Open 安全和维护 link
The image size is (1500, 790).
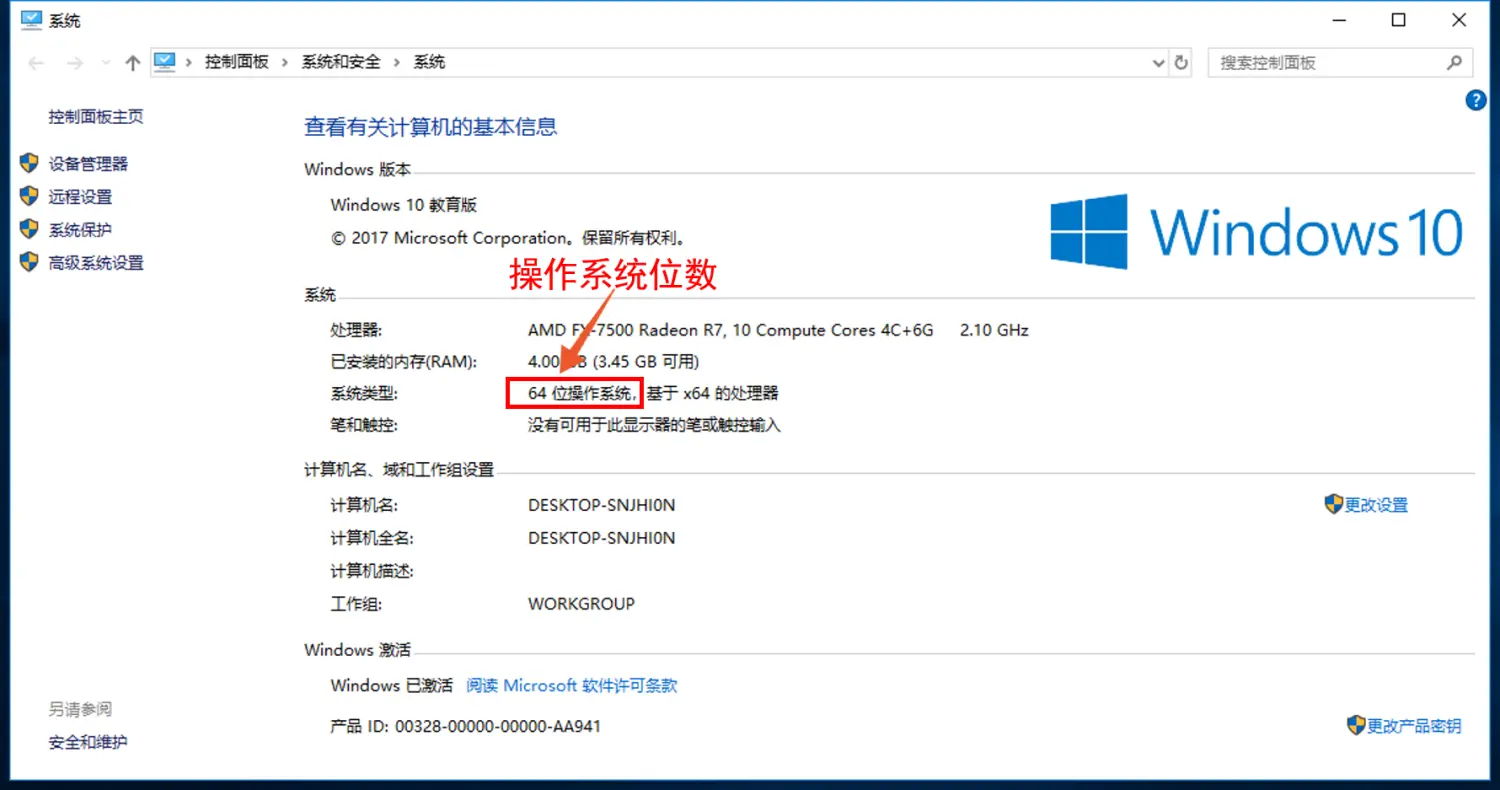pos(88,742)
